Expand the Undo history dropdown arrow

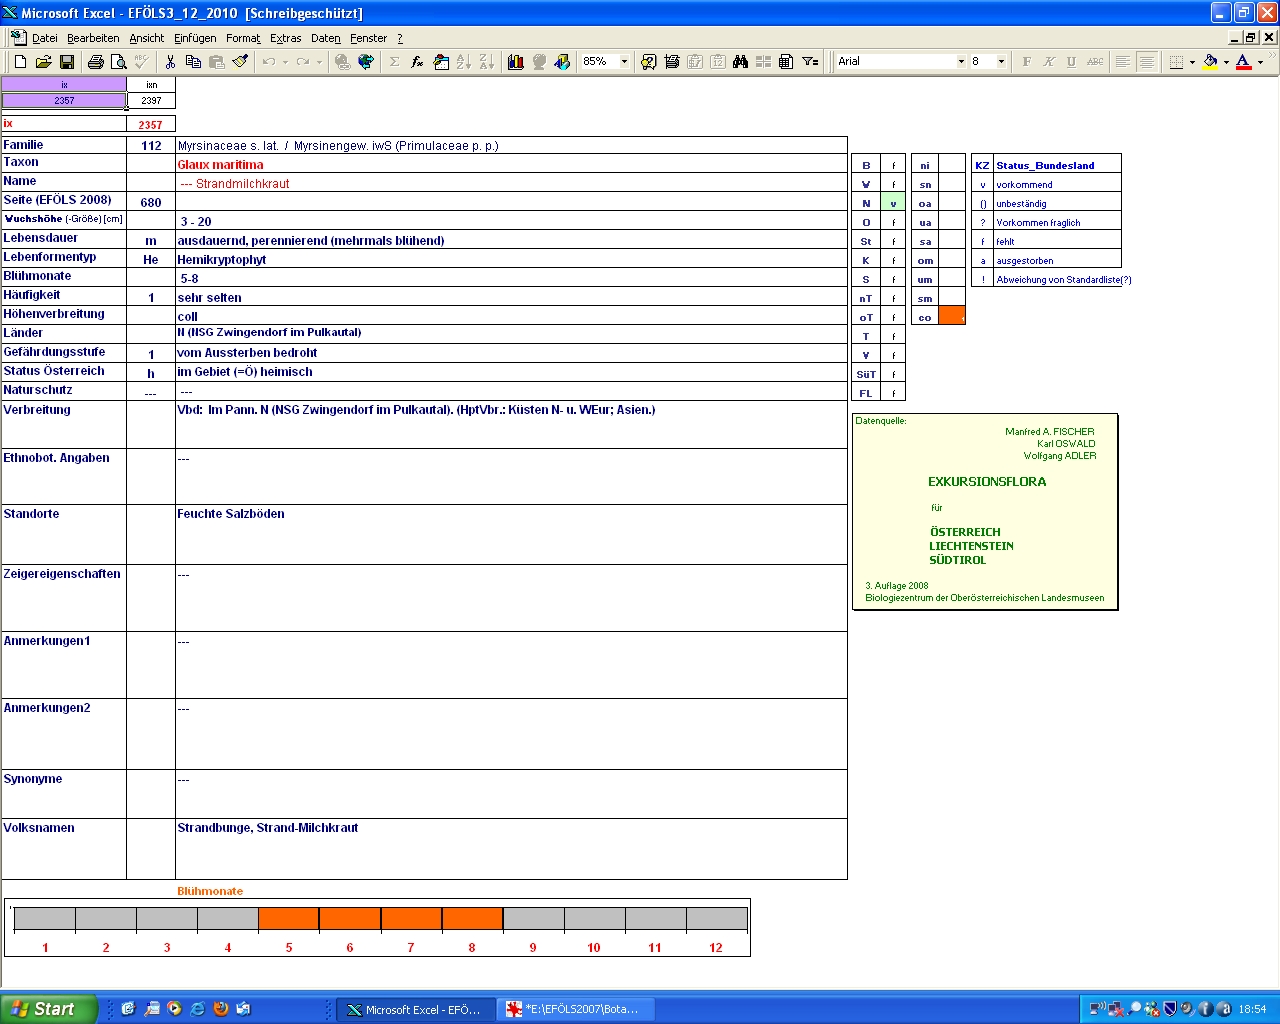[x=285, y=62]
